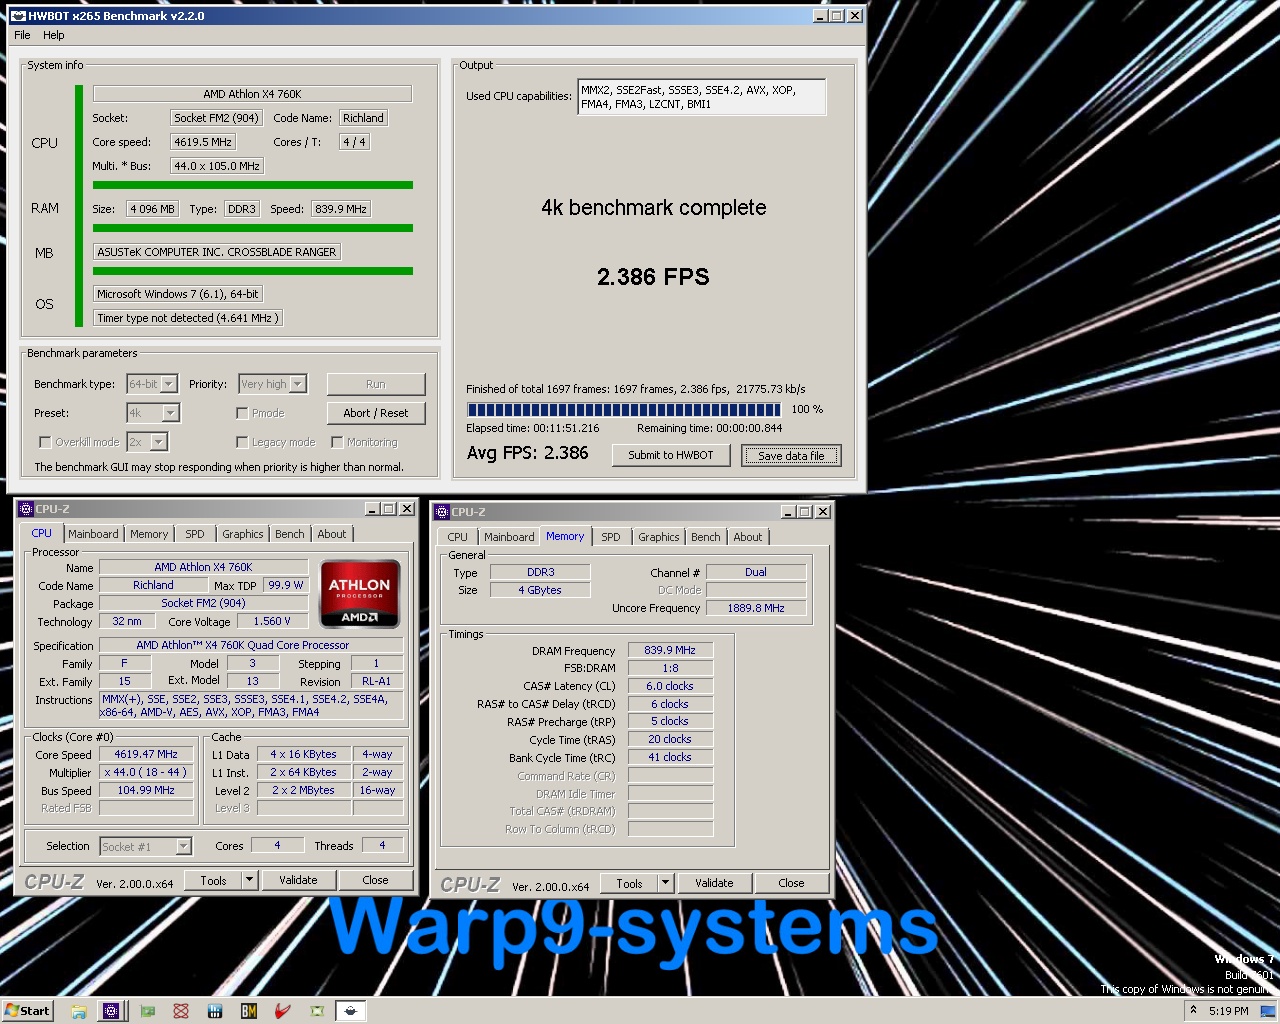Click Validate in right CPU-Z window
The height and width of the screenshot is (1024, 1280).
point(714,883)
